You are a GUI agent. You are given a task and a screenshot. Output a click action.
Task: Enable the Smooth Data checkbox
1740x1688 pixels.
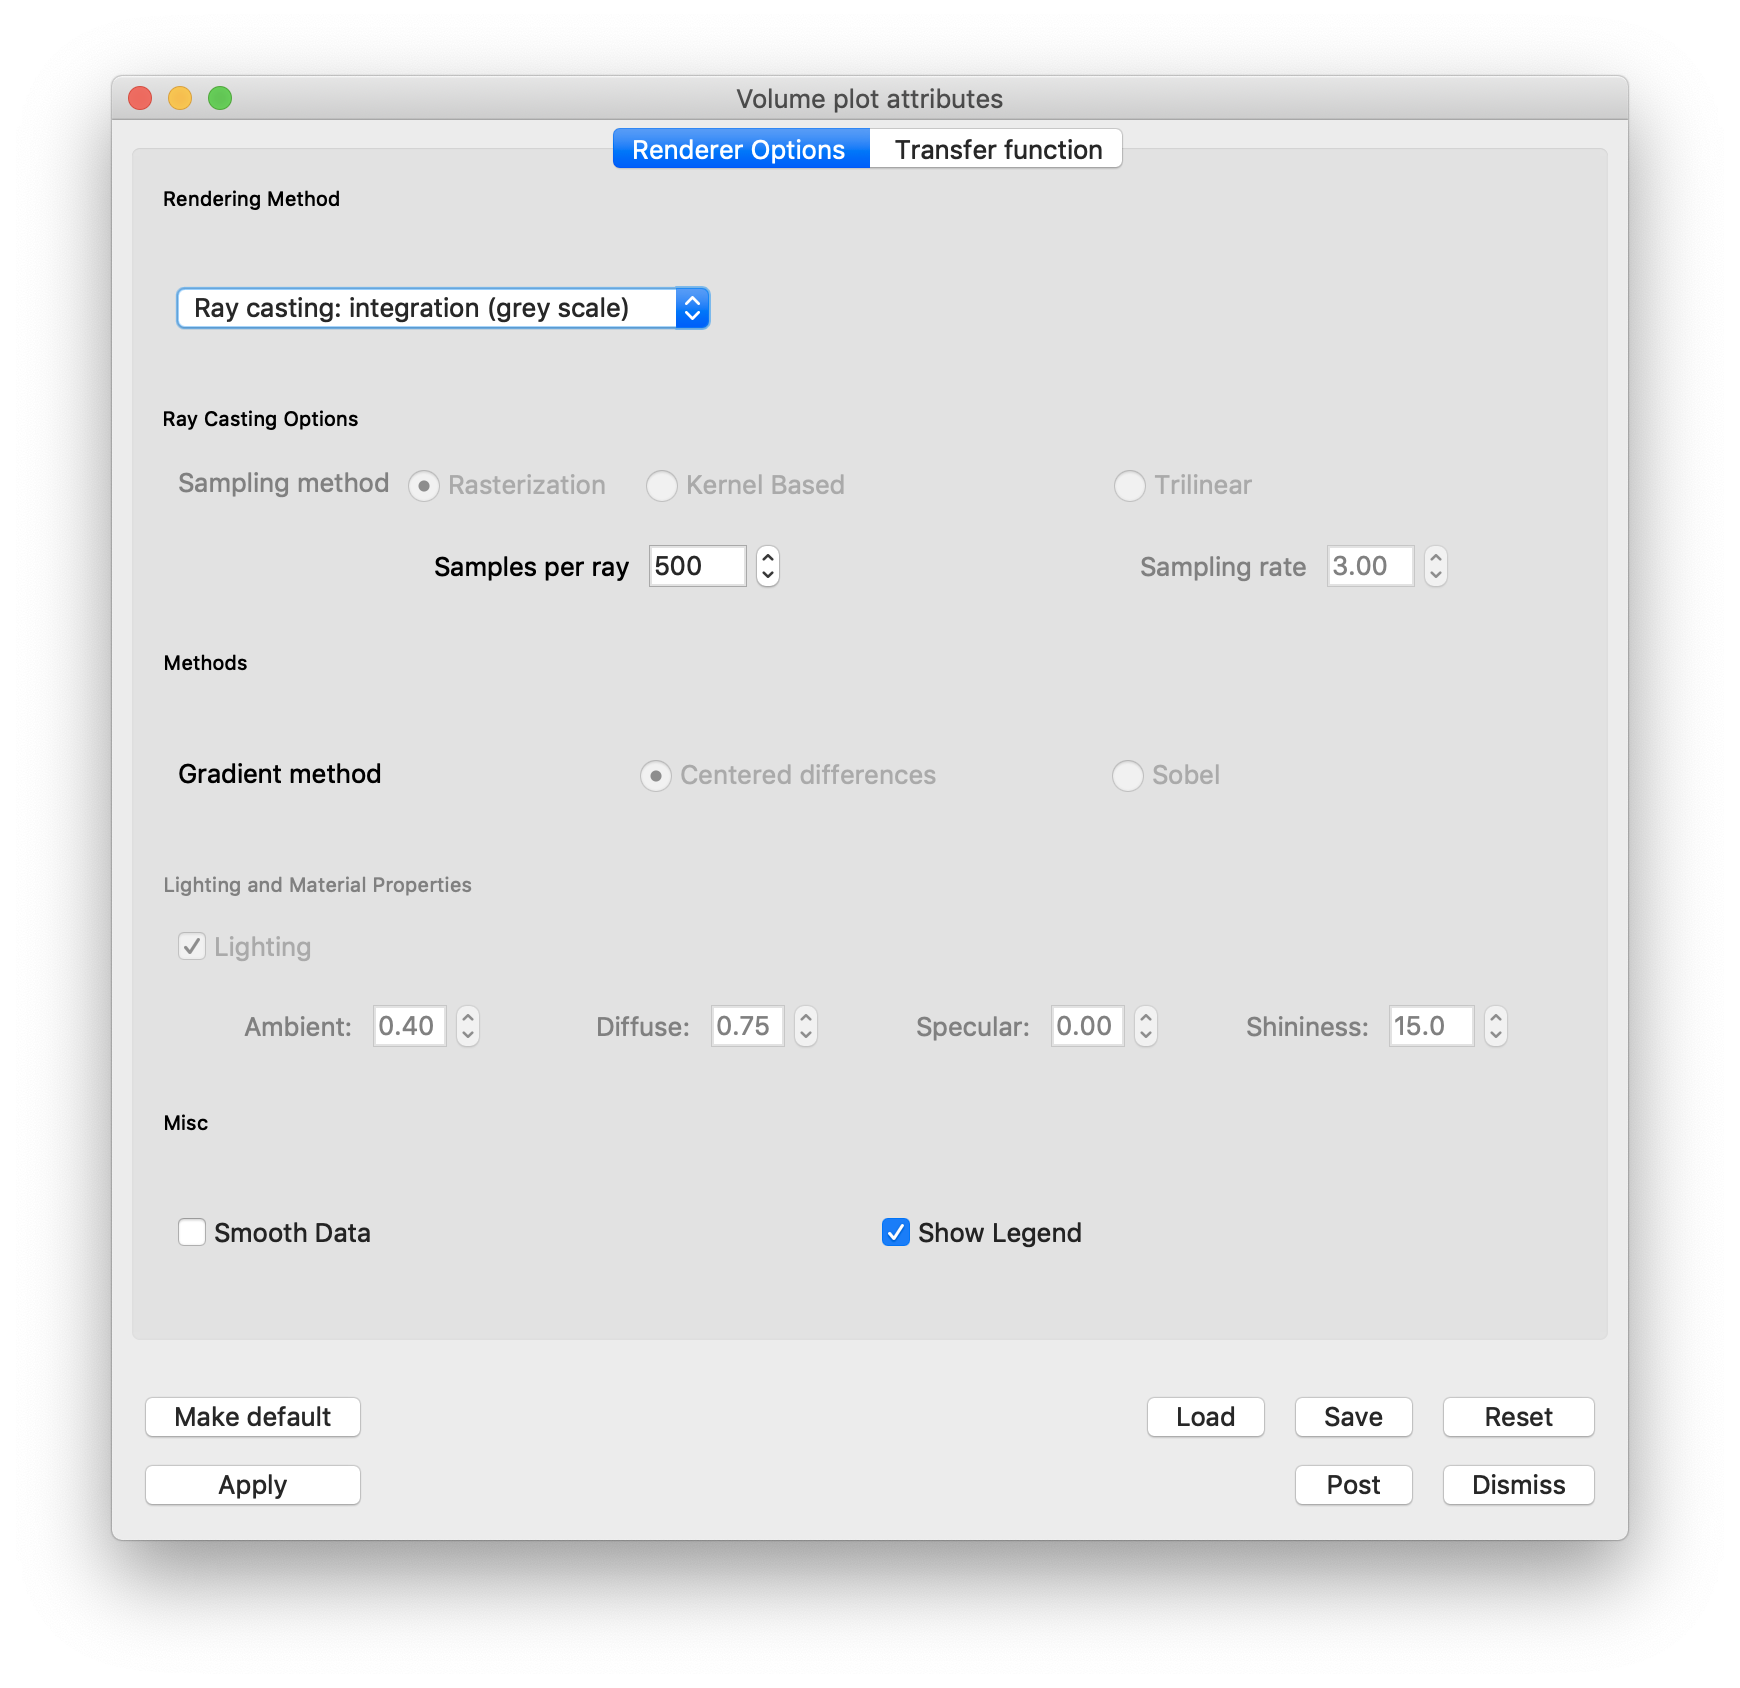(192, 1232)
